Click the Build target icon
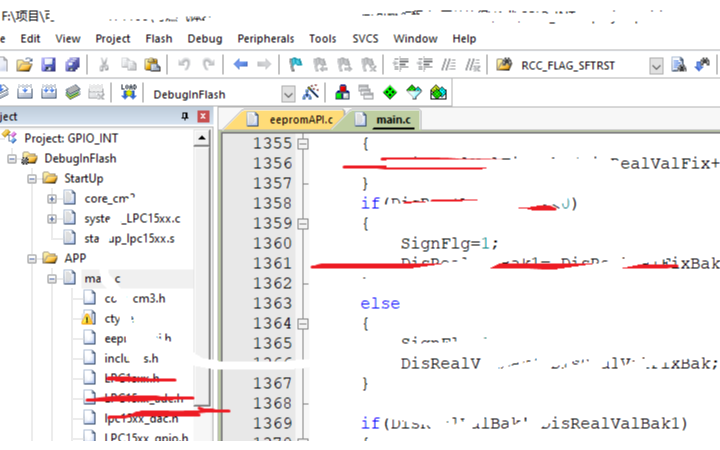The image size is (720, 450). [x=25, y=93]
